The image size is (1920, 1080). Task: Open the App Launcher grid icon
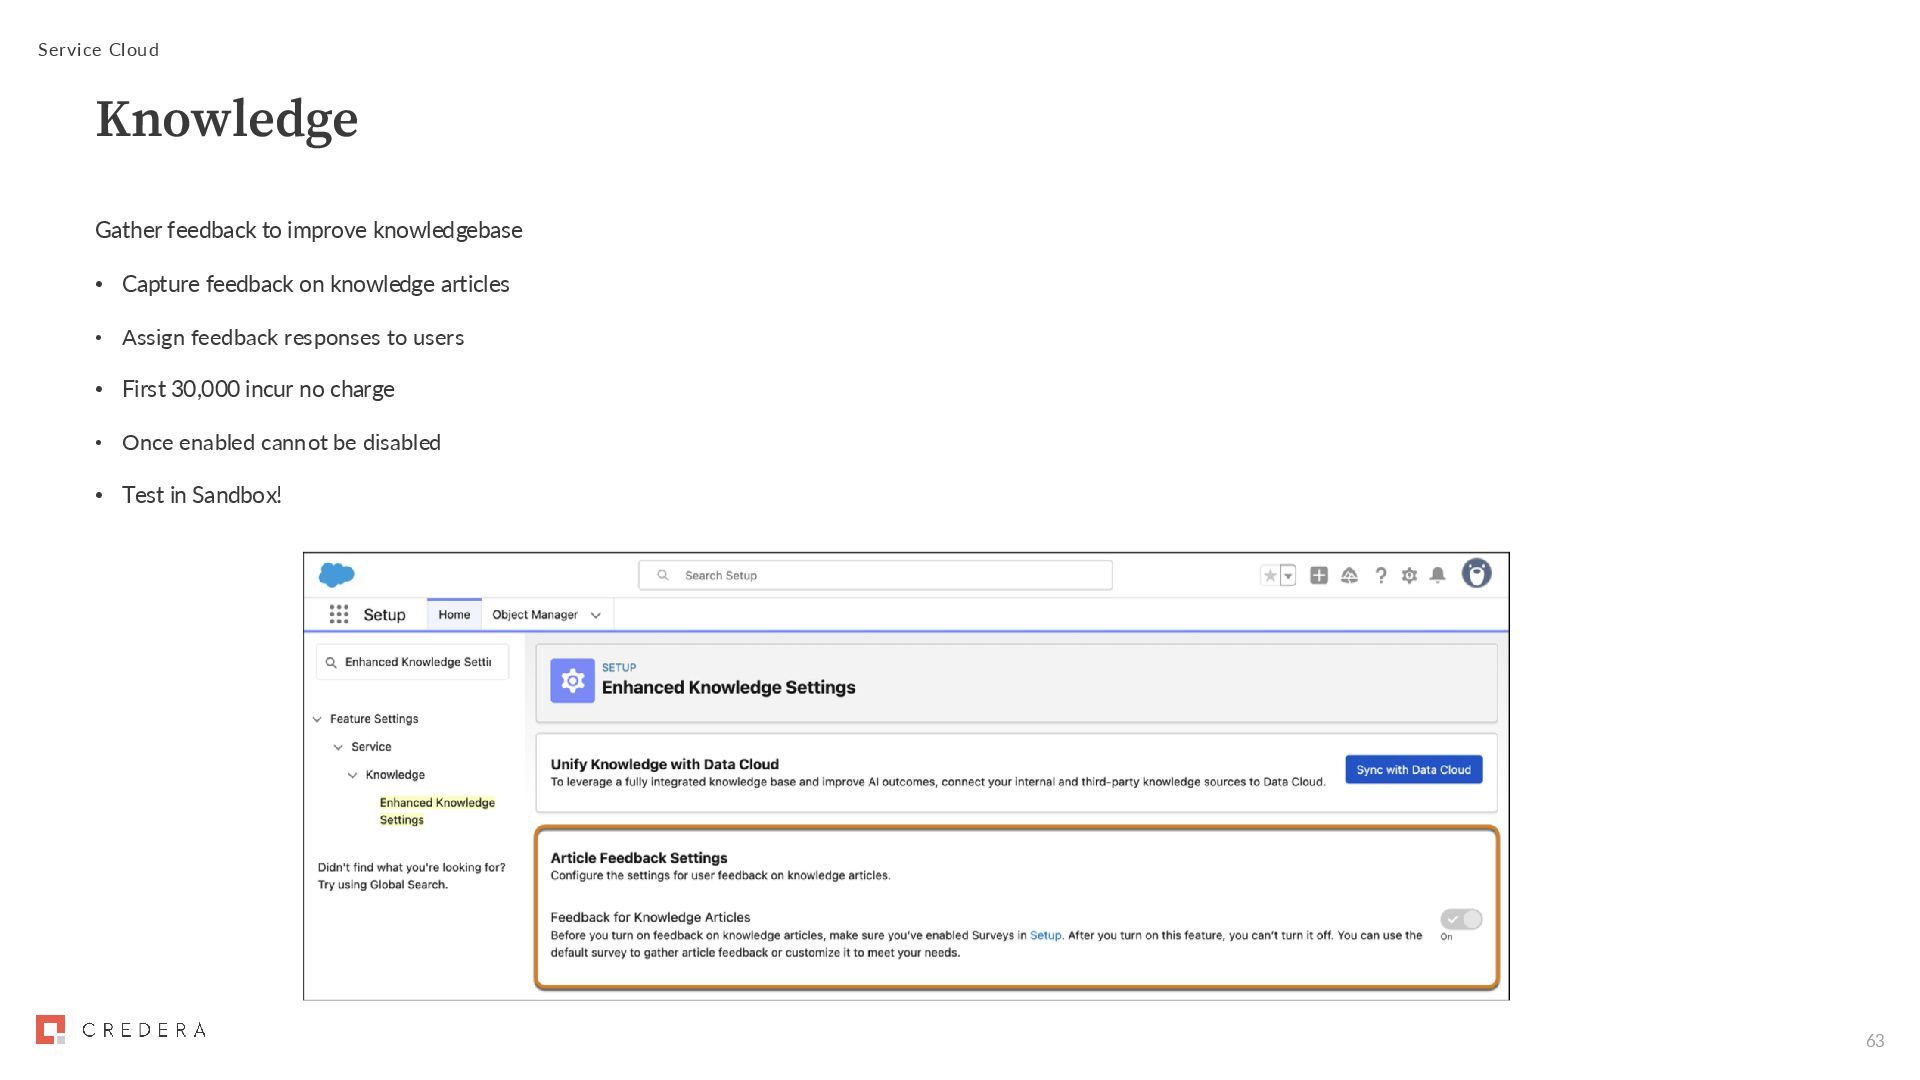pos(339,614)
